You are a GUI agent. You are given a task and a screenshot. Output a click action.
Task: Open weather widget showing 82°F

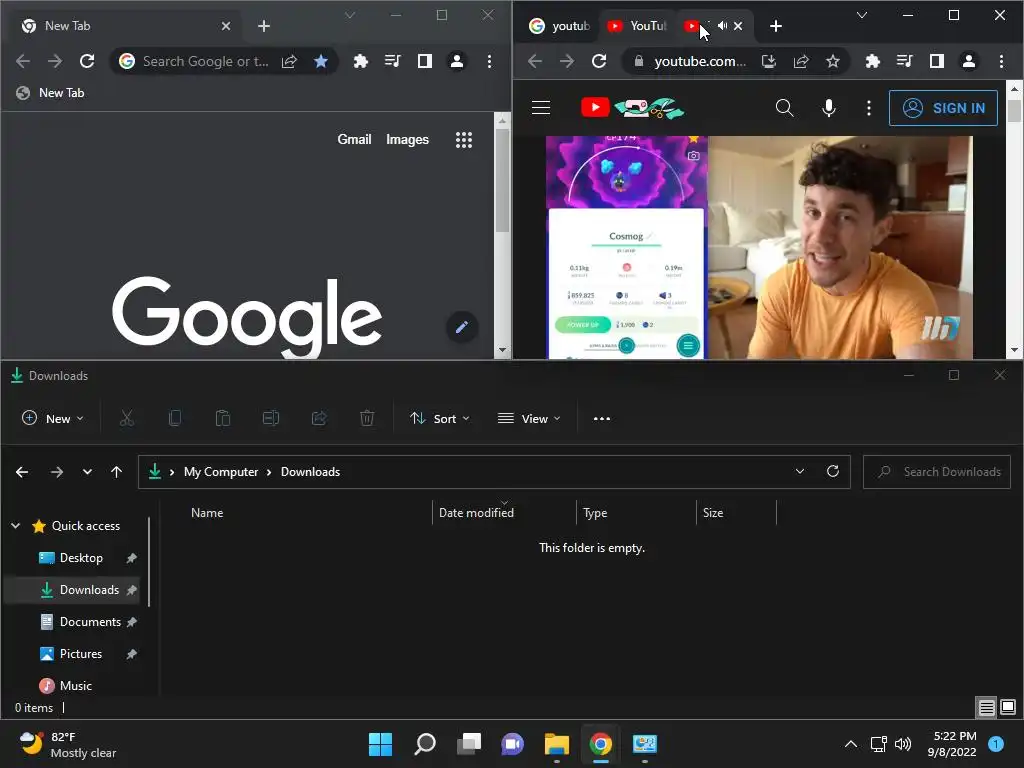pos(67,744)
